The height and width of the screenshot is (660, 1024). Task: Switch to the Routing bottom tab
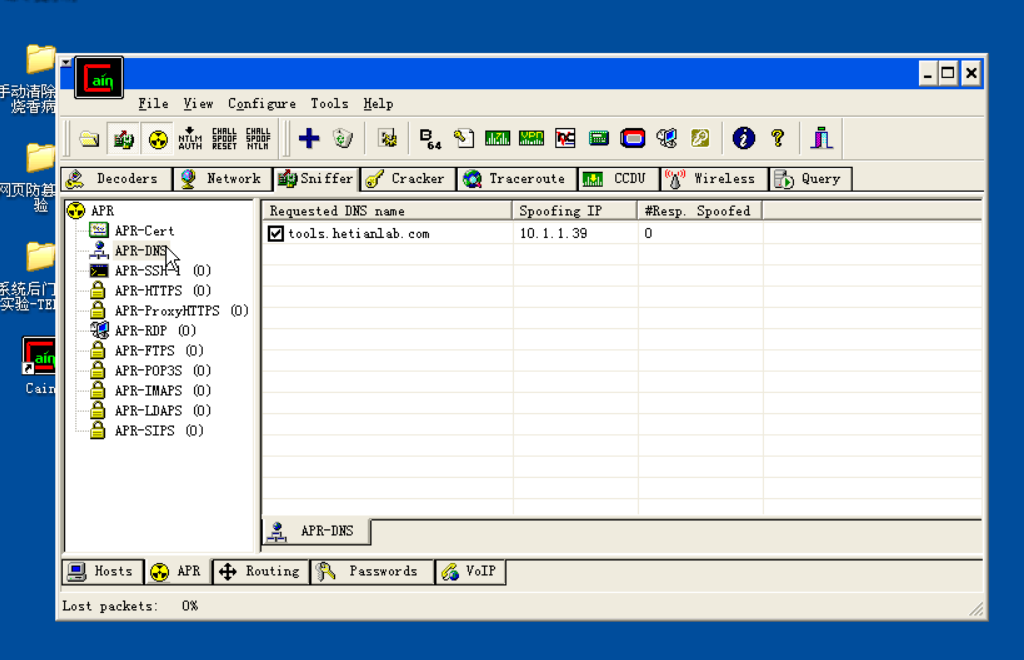(x=261, y=571)
